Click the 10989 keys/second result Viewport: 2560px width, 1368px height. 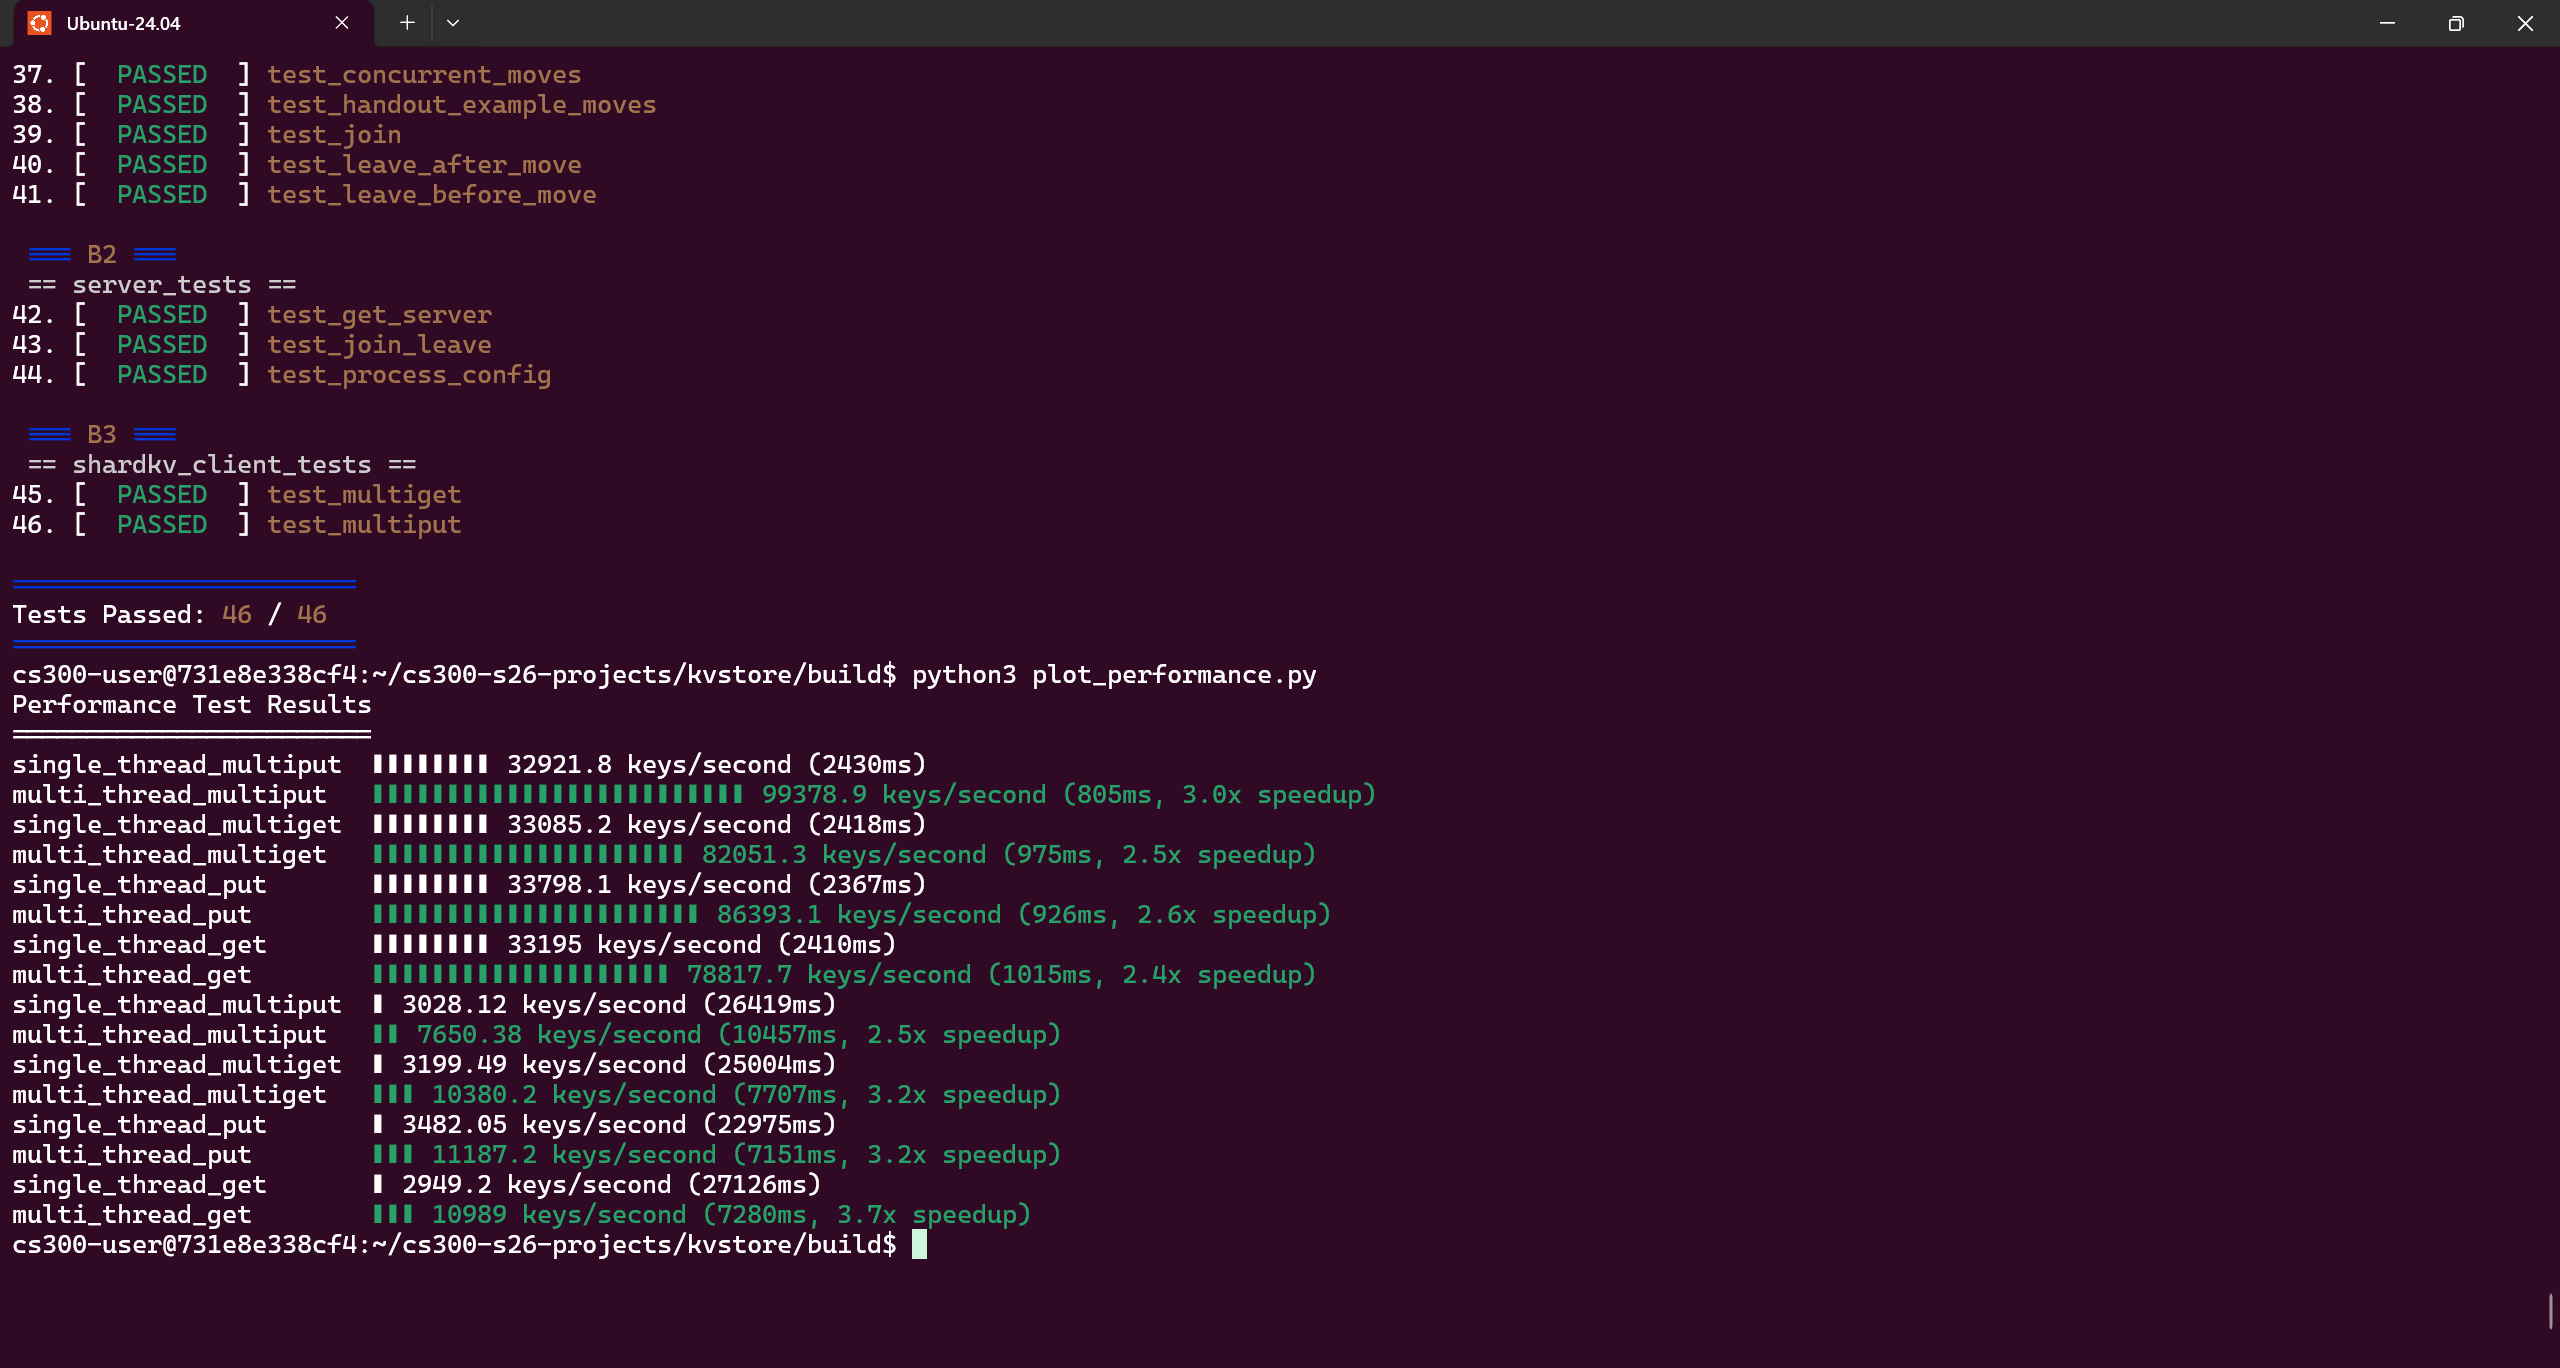[x=559, y=1215]
